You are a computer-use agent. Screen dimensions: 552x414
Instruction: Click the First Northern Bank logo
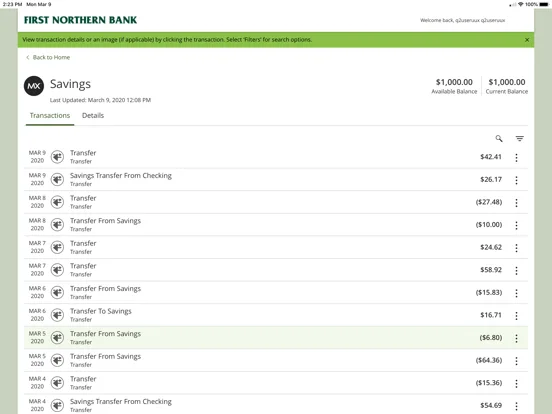(80, 20)
